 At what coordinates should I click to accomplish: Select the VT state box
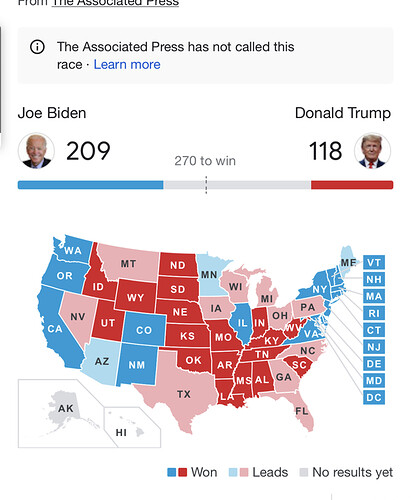374,262
